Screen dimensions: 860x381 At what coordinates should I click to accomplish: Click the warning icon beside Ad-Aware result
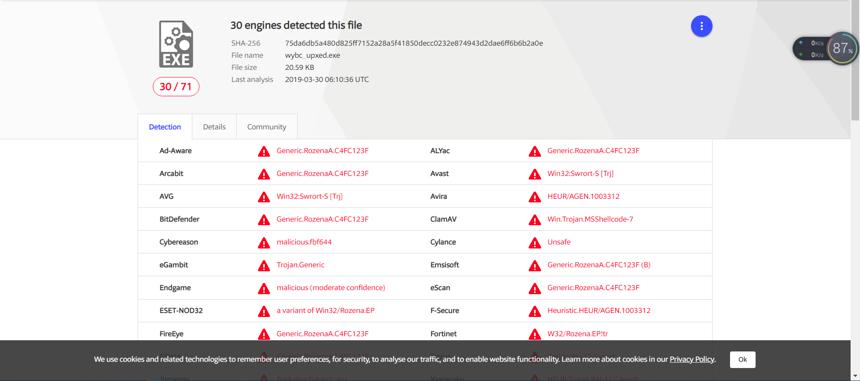click(264, 151)
